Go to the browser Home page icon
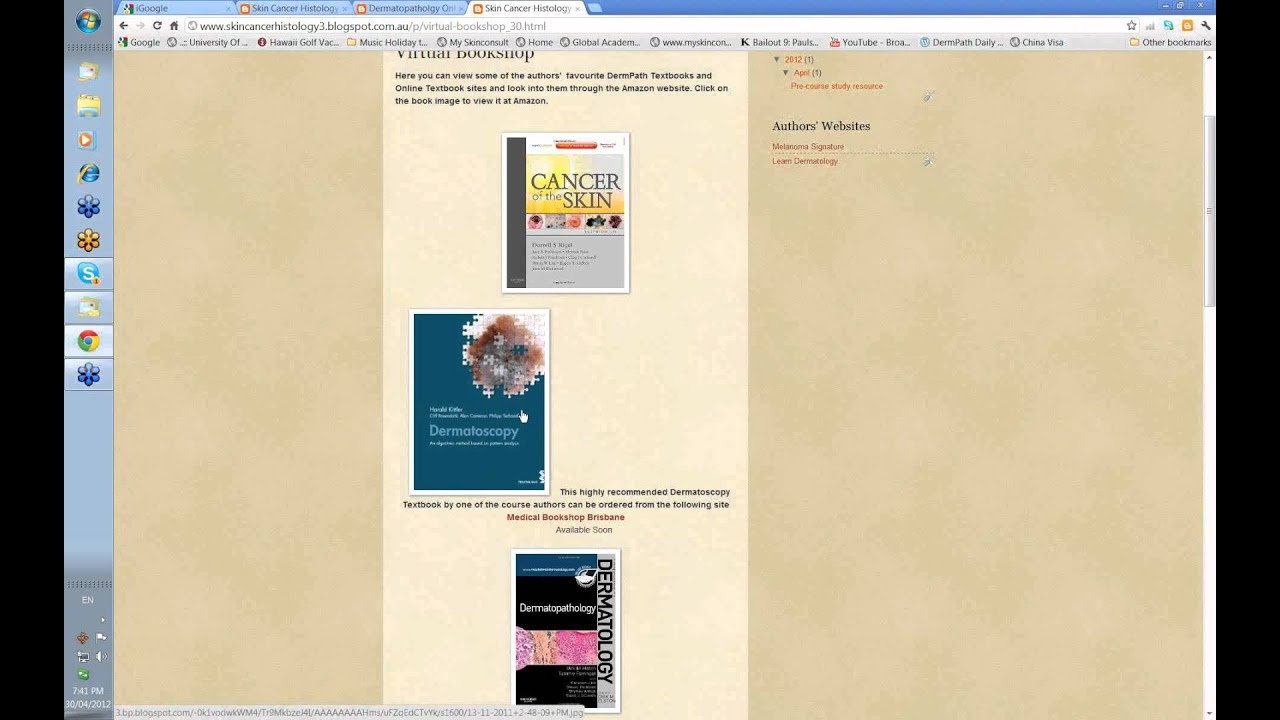Image resolution: width=1280 pixels, height=720 pixels. point(174,26)
